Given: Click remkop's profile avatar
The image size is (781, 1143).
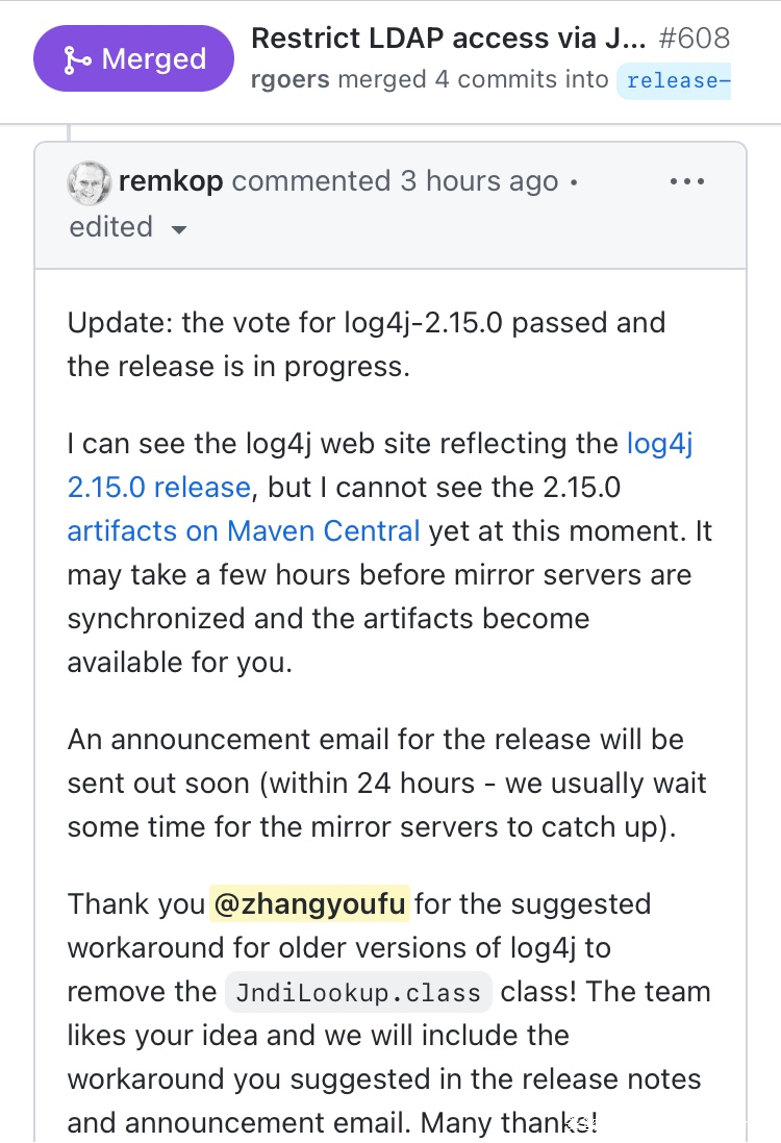Looking at the screenshot, I should (89, 182).
